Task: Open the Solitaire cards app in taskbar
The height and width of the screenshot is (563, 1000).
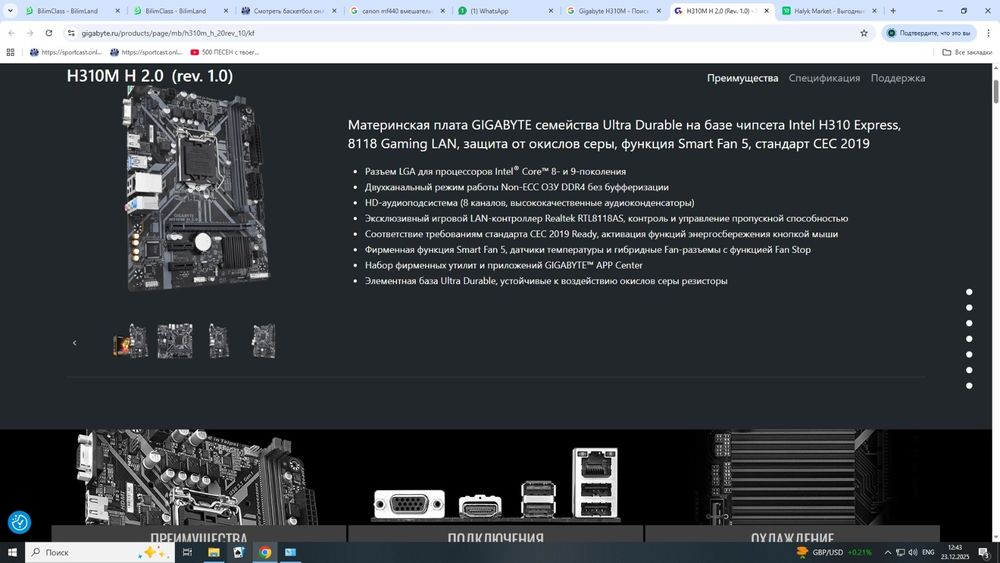Action: (239, 552)
